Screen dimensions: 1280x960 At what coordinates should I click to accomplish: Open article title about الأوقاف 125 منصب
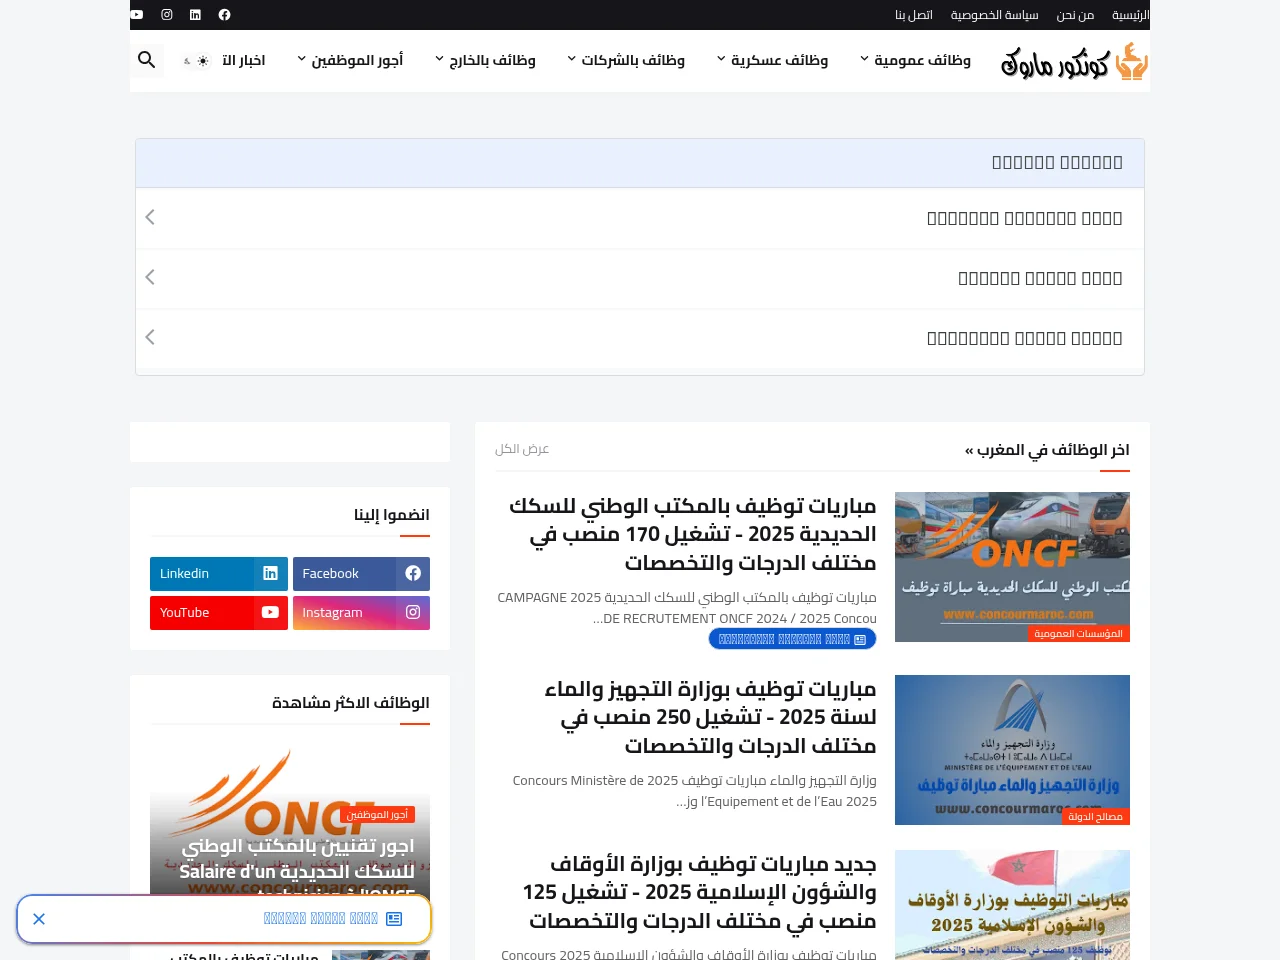(699, 892)
